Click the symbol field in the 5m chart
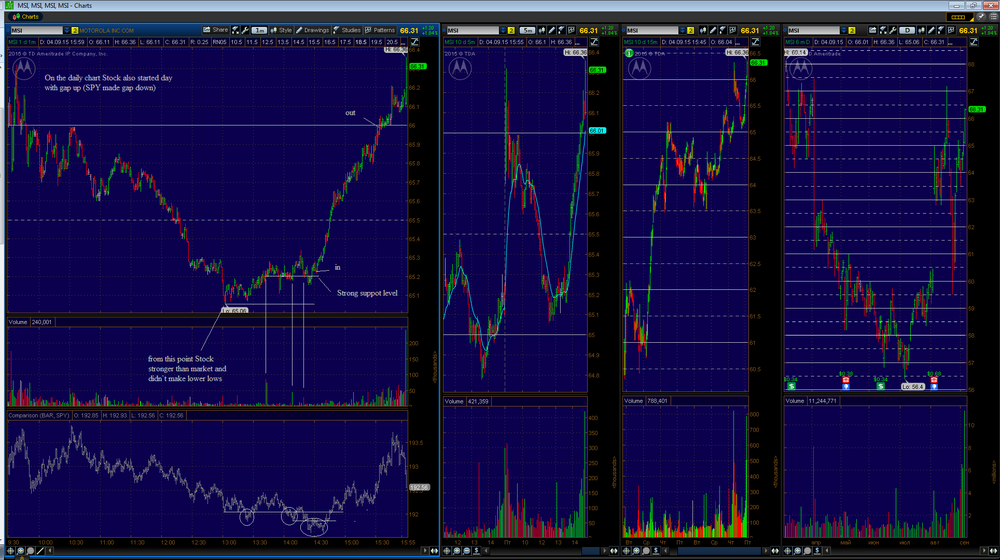The image size is (1000, 560). click(x=473, y=31)
